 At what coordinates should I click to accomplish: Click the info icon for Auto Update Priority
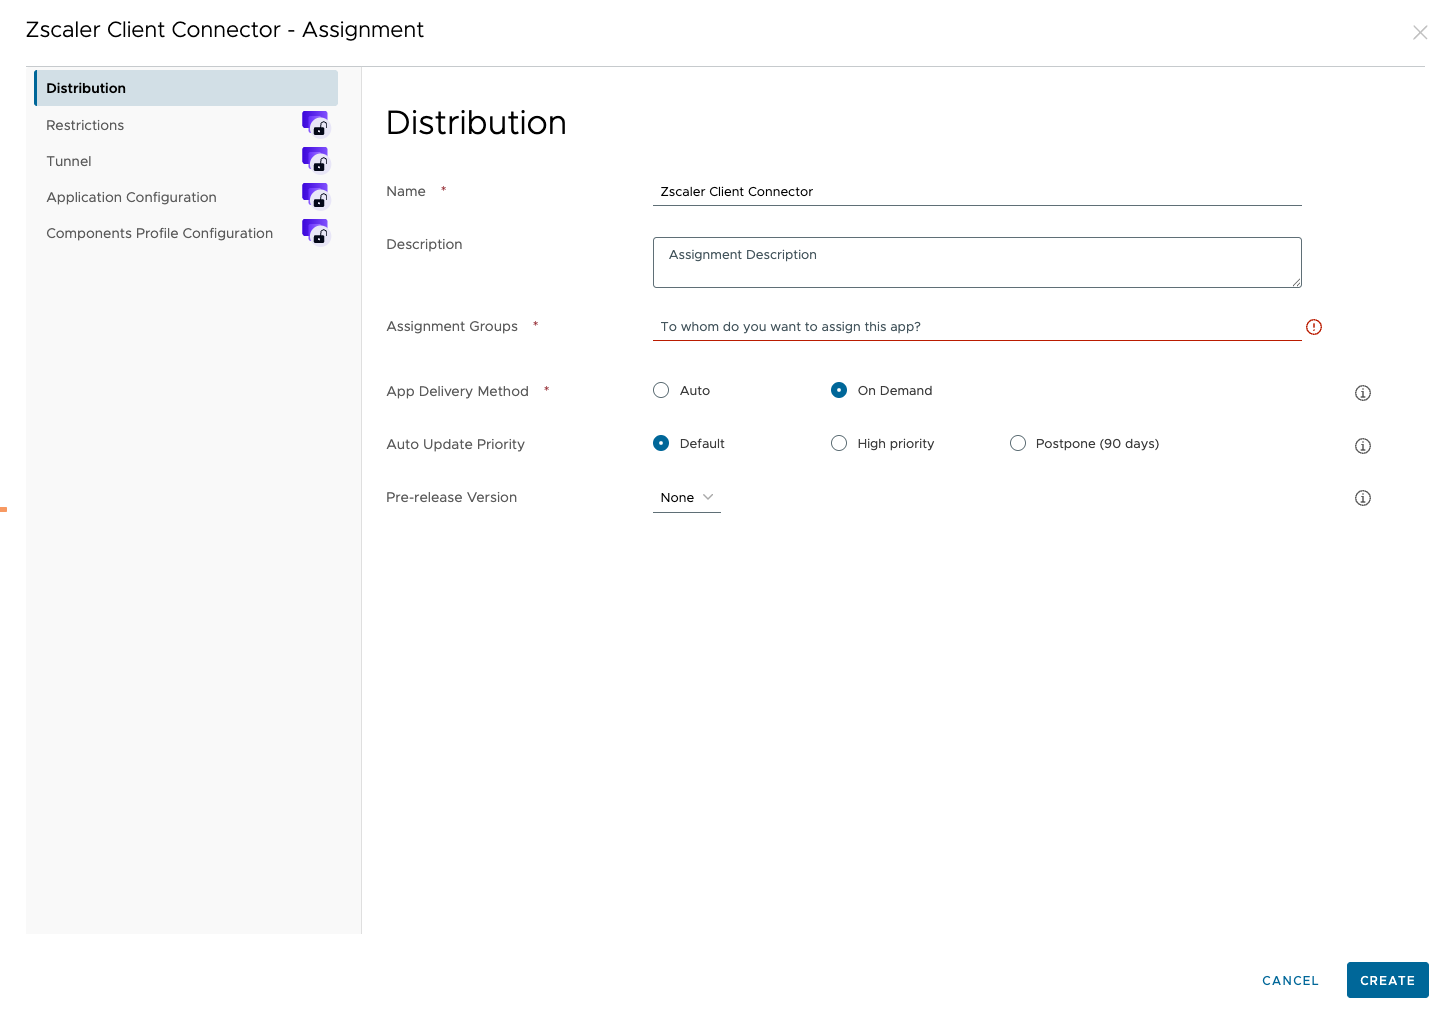pos(1362,446)
